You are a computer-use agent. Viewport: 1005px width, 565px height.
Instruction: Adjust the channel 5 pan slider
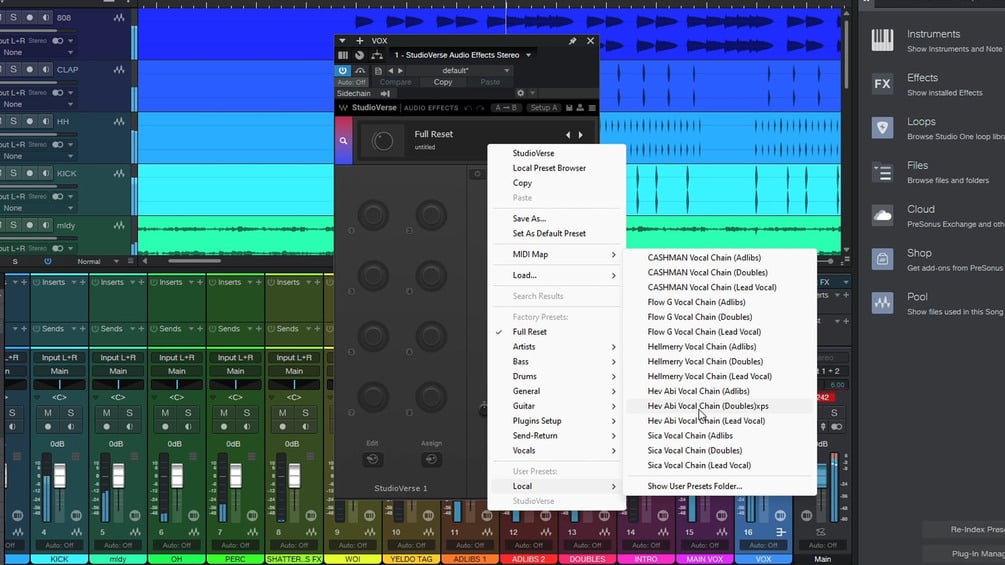[x=118, y=384]
